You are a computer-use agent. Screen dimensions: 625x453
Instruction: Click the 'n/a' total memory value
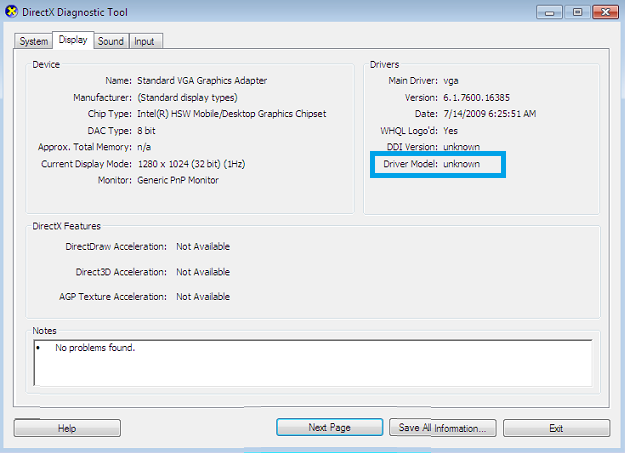point(144,147)
